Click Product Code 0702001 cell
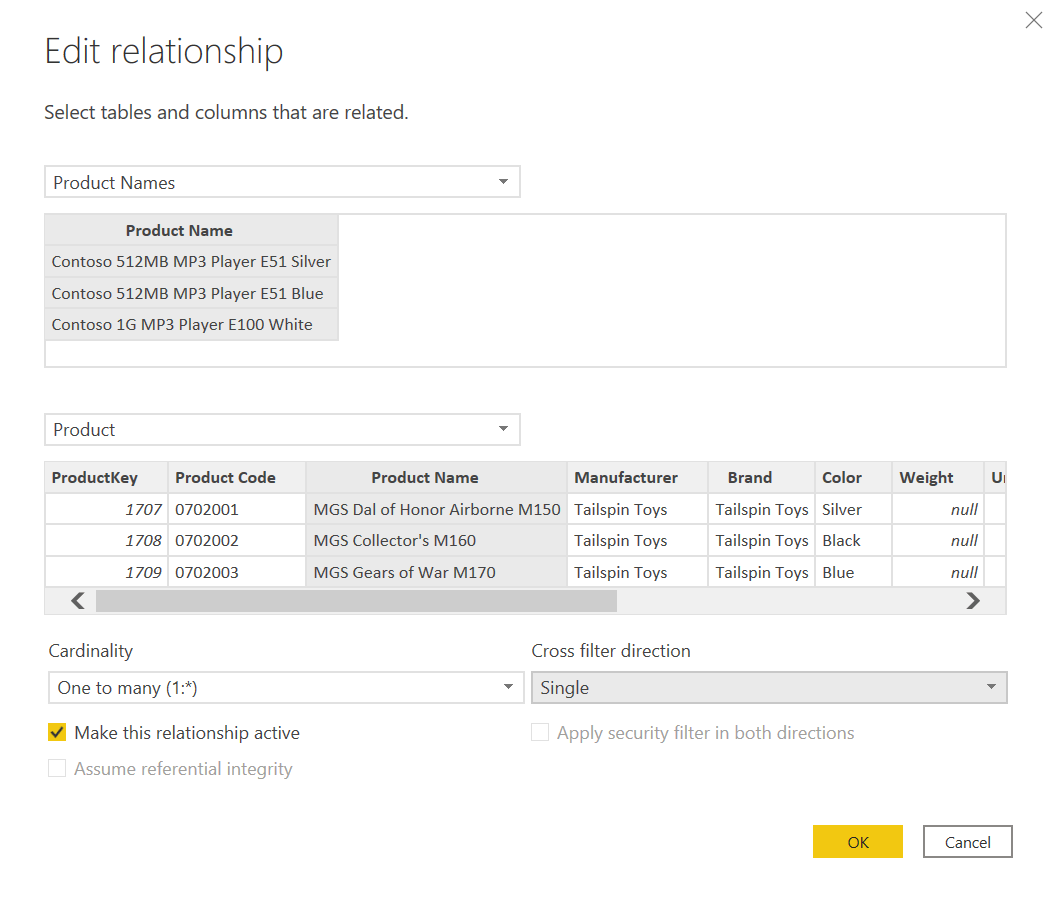1058x902 pixels. [x=237, y=509]
